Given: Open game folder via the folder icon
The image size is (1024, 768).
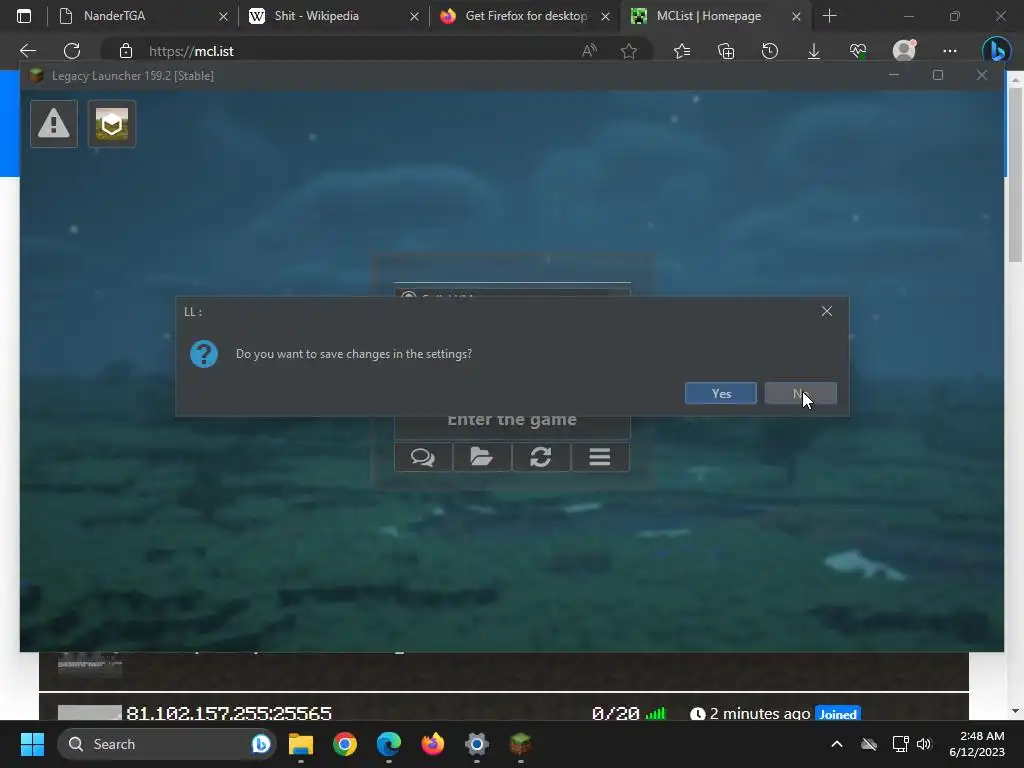Looking at the screenshot, I should [482, 456].
